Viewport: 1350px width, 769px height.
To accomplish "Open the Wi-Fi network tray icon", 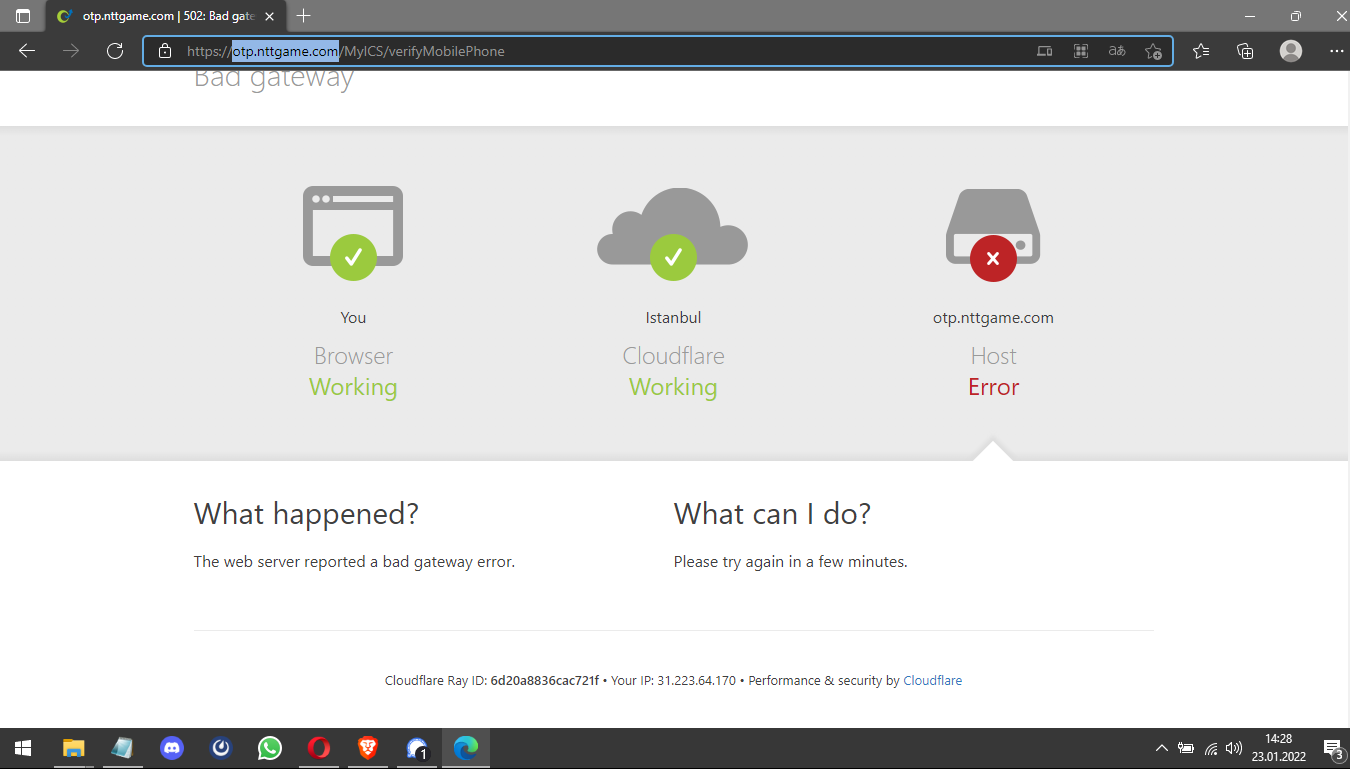I will [1211, 748].
